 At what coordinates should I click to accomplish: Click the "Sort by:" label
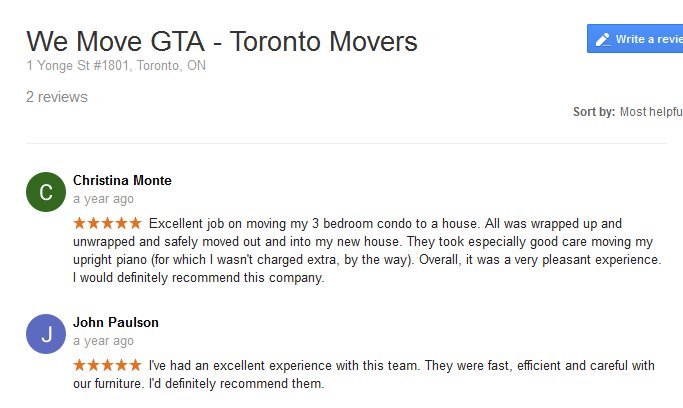[x=593, y=112]
